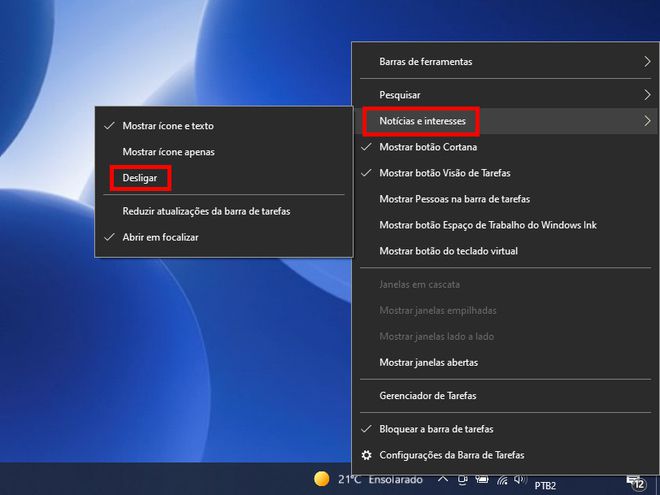Click disabled Janelas em cascata entry
This screenshot has width=660, height=495.
click(505, 285)
